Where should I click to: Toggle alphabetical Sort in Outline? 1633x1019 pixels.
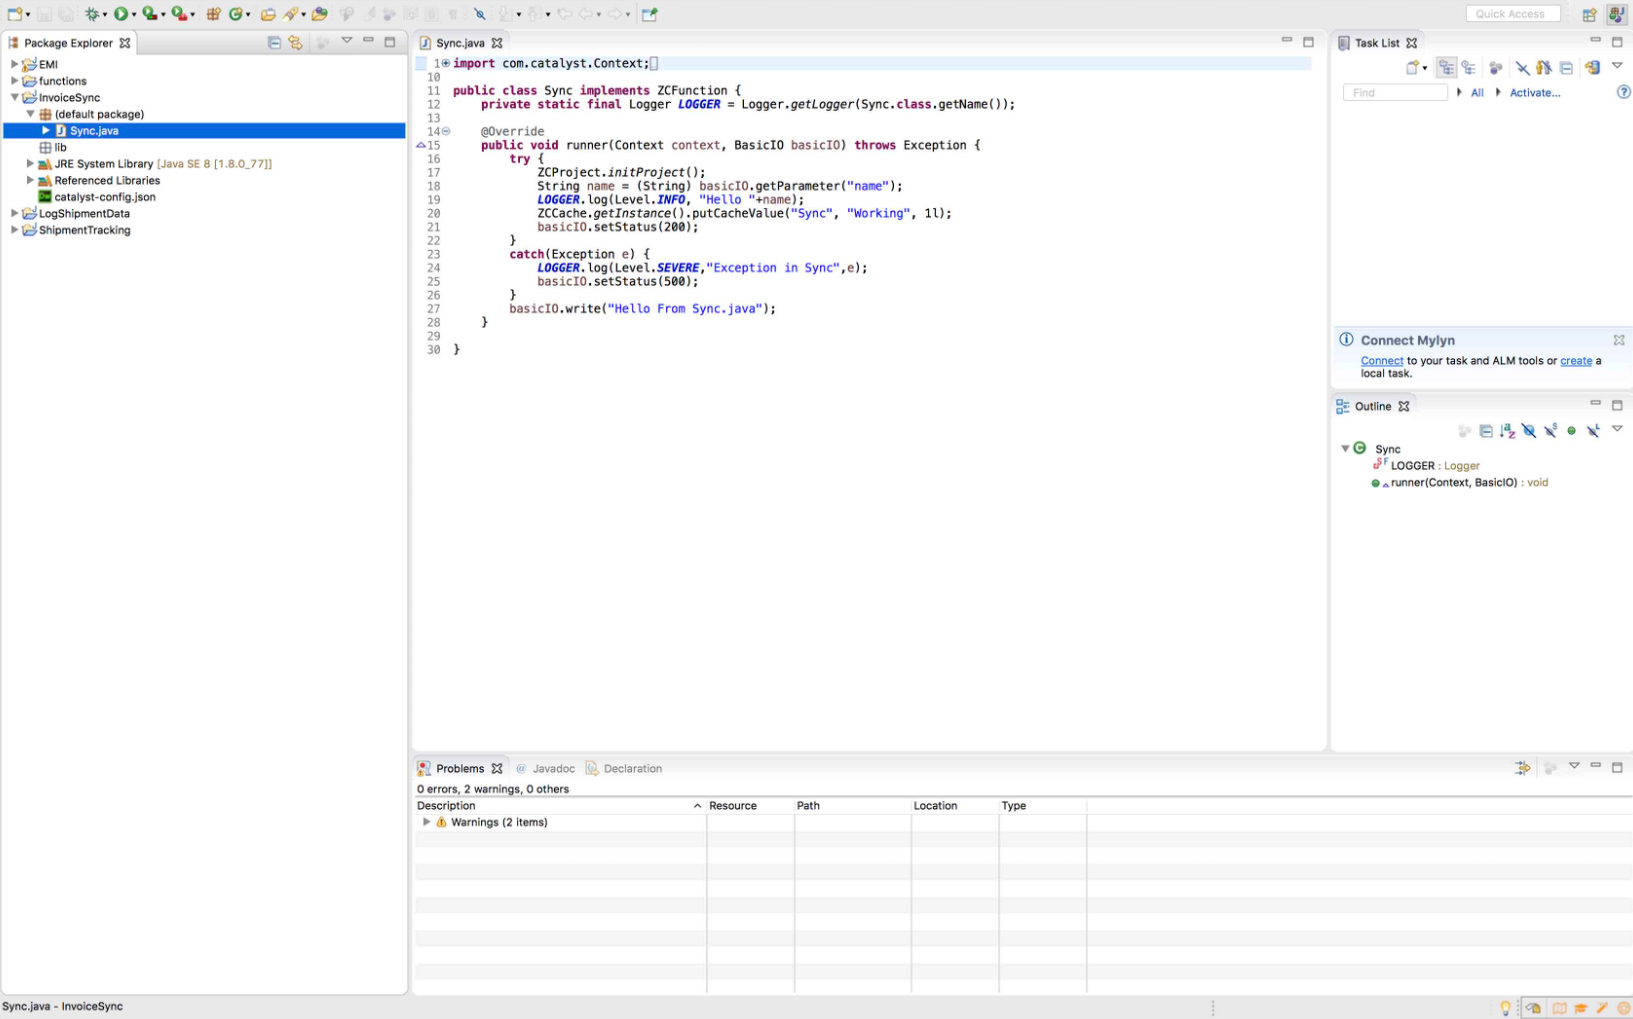[1507, 431]
